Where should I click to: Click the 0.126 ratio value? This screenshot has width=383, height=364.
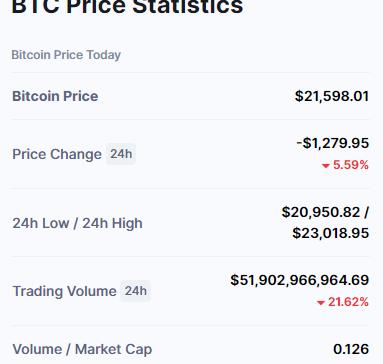351,349
